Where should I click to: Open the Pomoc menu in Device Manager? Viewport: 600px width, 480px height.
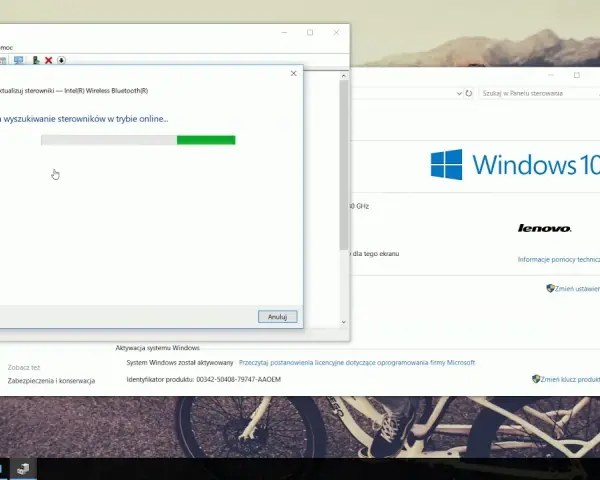point(6,47)
